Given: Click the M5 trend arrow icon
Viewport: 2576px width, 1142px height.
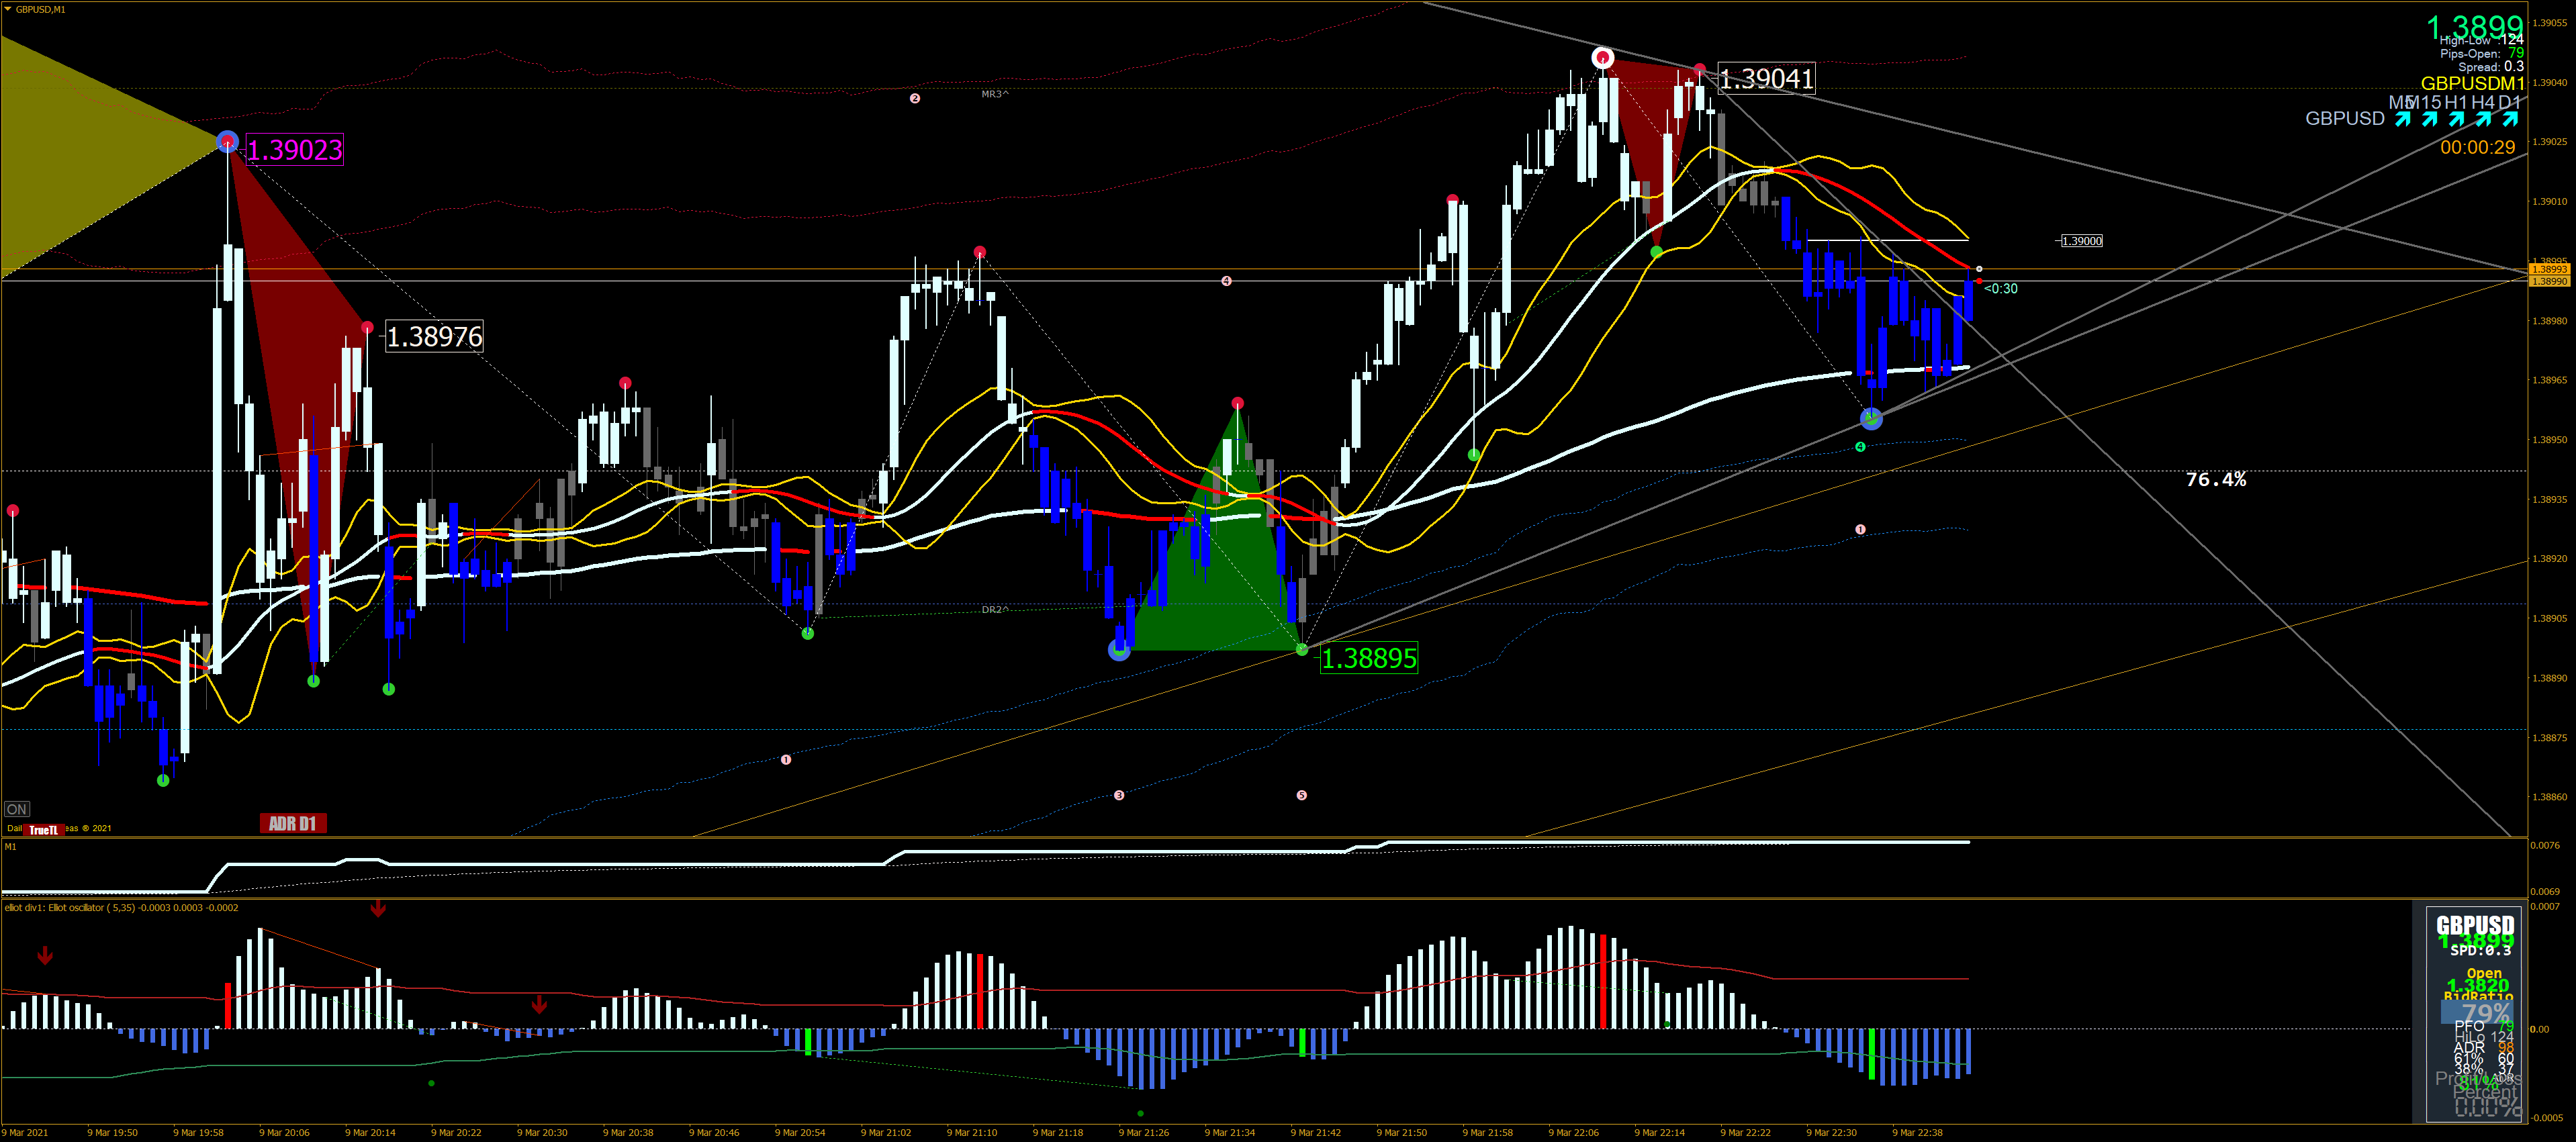Looking at the screenshot, I should point(2402,119).
